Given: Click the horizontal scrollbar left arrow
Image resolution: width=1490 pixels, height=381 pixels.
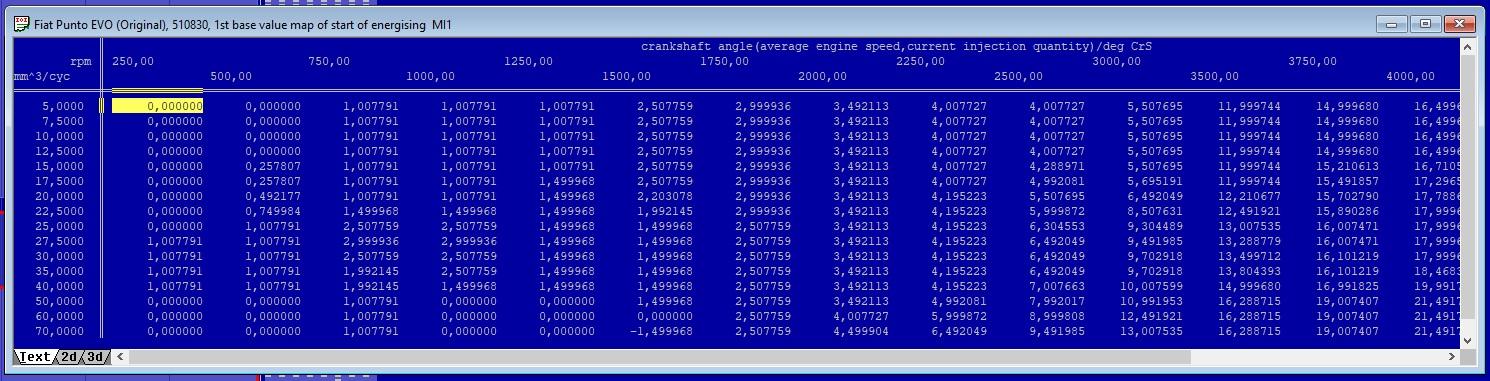Looking at the screenshot, I should click(x=121, y=356).
